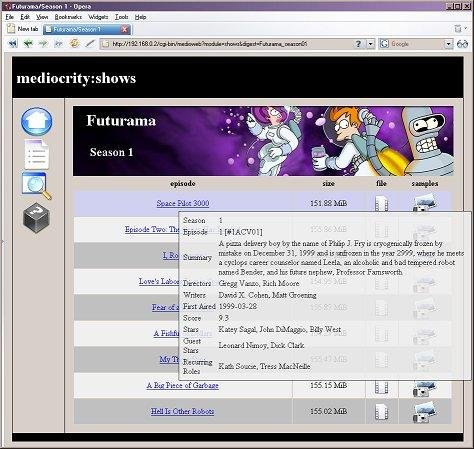Open the Hell Is Other Robots link
Image resolution: width=474 pixels, height=449 pixels.
[182, 411]
